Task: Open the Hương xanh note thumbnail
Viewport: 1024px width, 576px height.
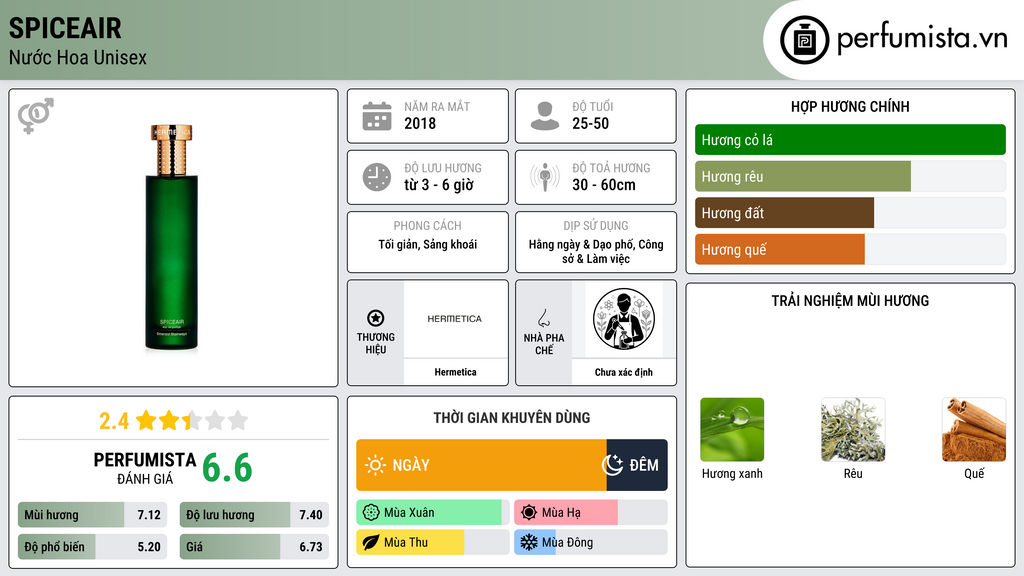Action: point(732,430)
